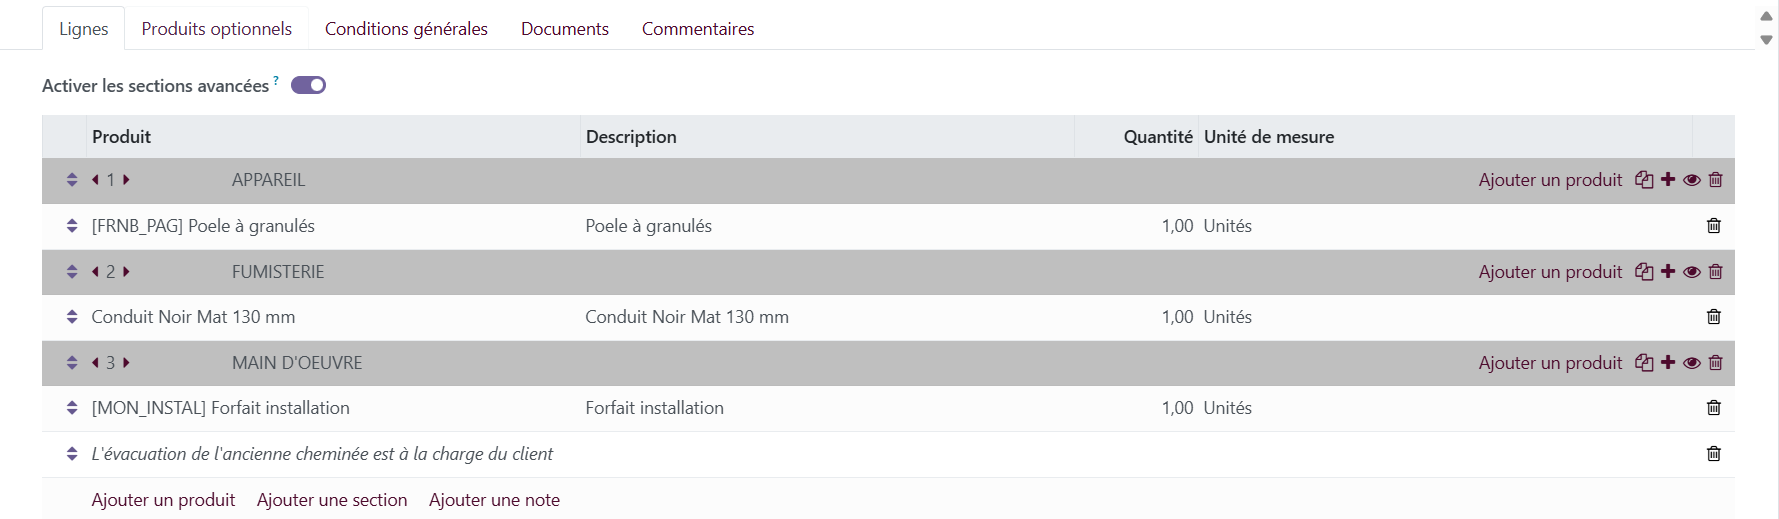
Task: Switch to the Produits optionnels tab
Action: click(x=217, y=29)
